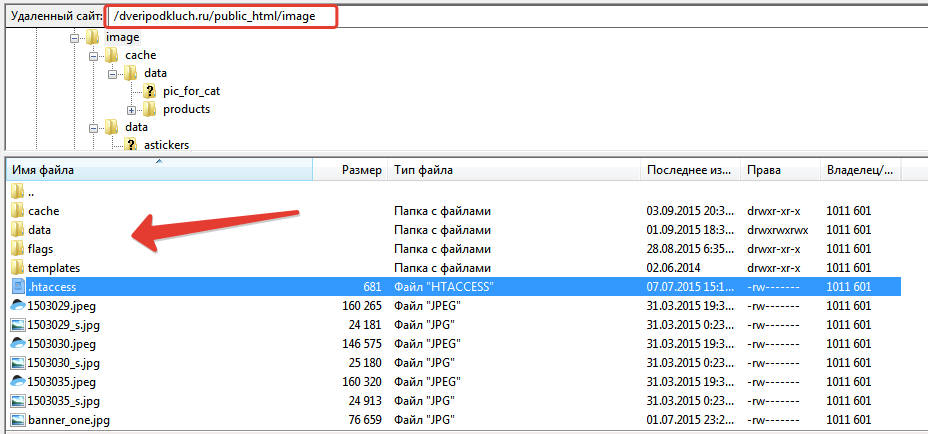The height and width of the screenshot is (434, 928).
Task: Select the banner_one.jpg file
Action: point(453,420)
